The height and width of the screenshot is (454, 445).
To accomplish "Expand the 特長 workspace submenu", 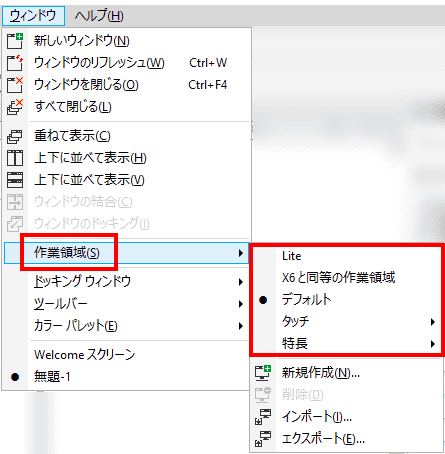I will [347, 343].
